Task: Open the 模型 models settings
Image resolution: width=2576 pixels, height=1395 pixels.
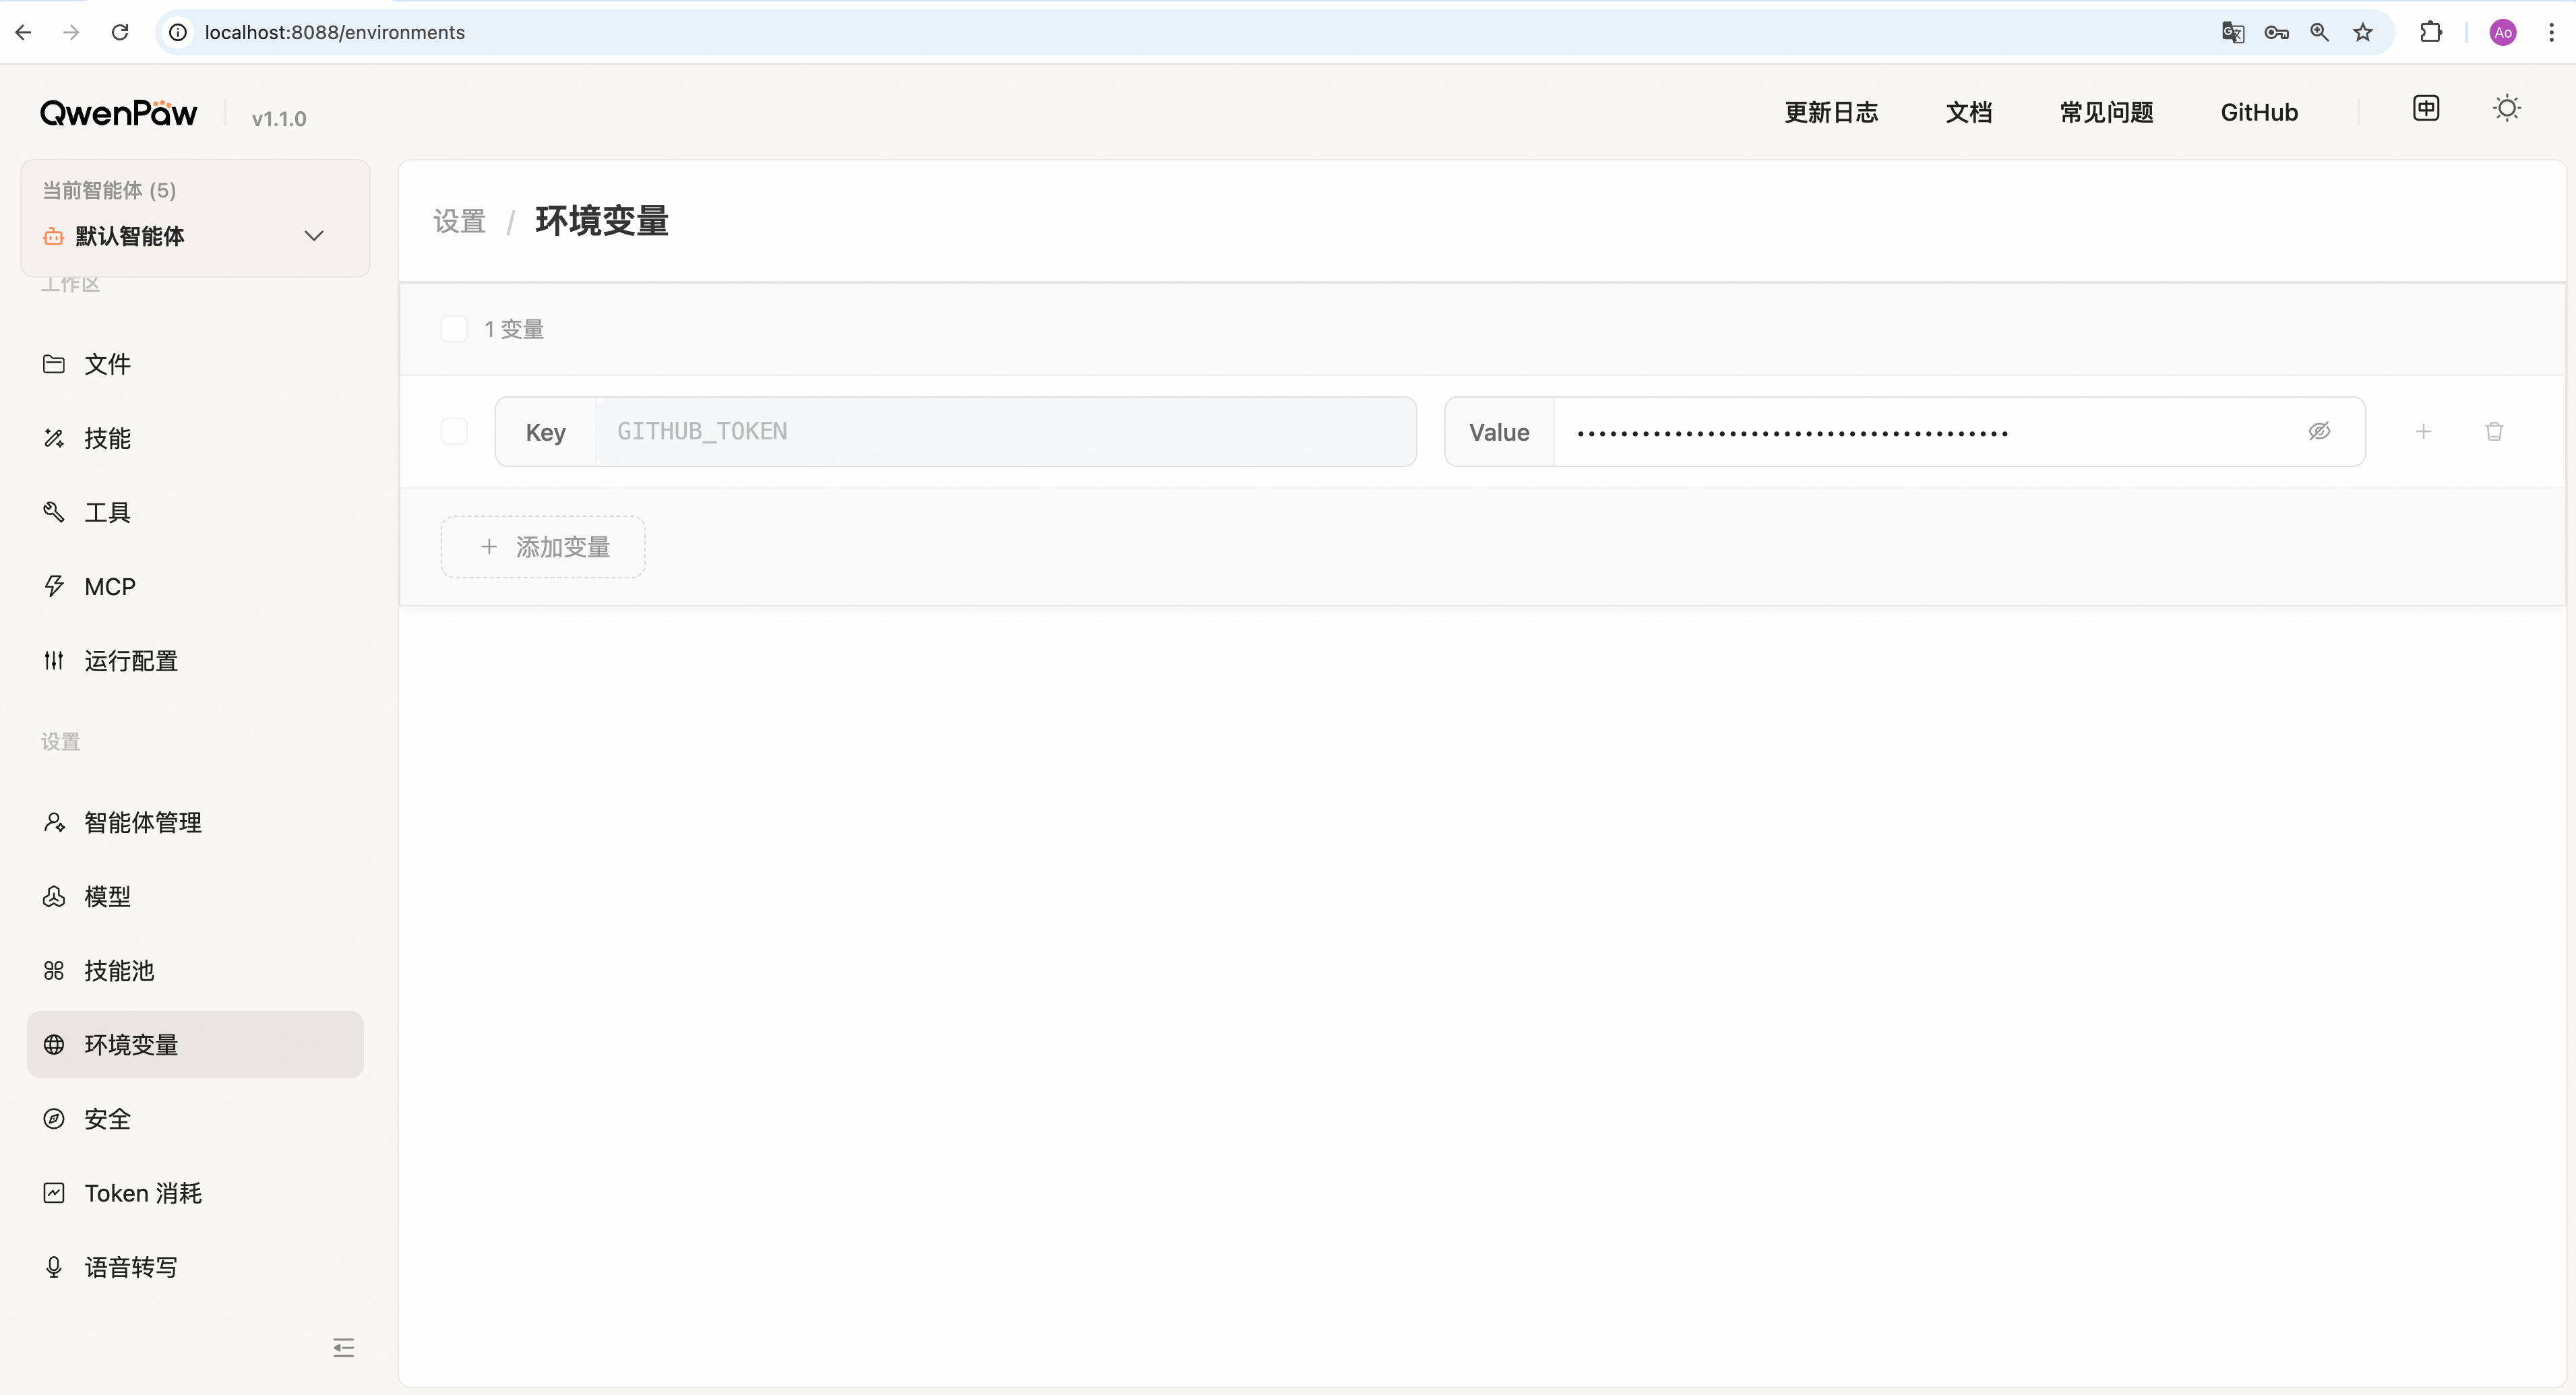Action: (x=195, y=896)
